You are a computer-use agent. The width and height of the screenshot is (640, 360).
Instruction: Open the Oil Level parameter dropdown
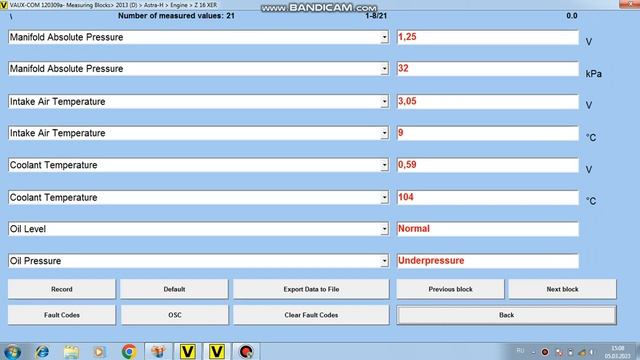[384, 229]
